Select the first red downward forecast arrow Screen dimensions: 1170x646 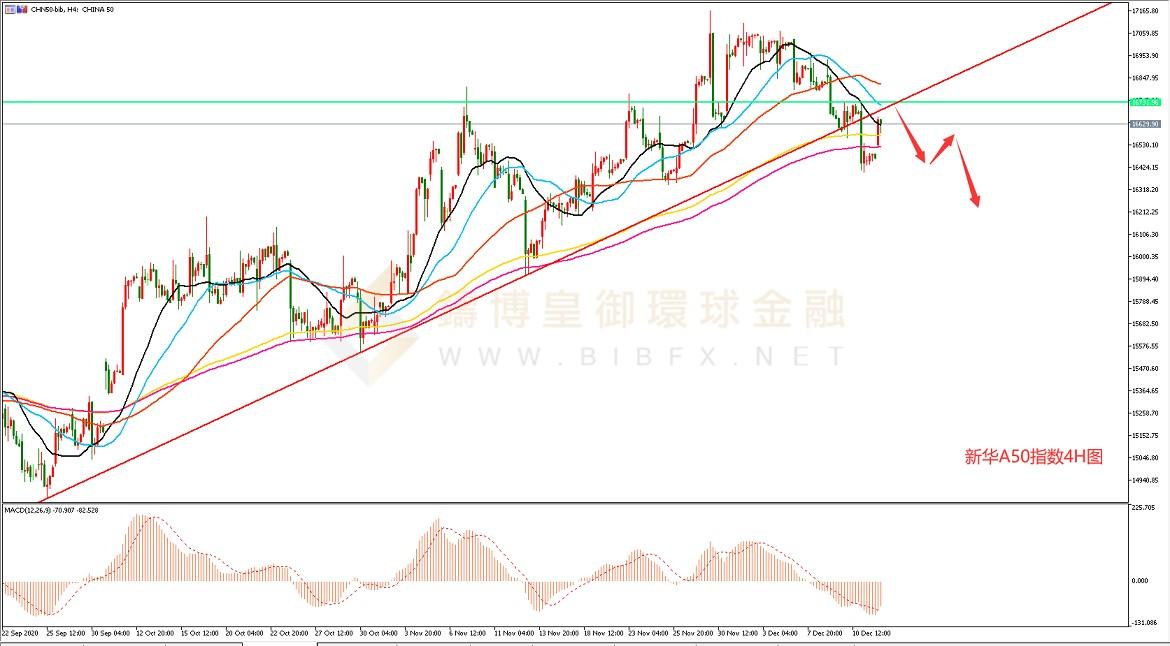911,133
